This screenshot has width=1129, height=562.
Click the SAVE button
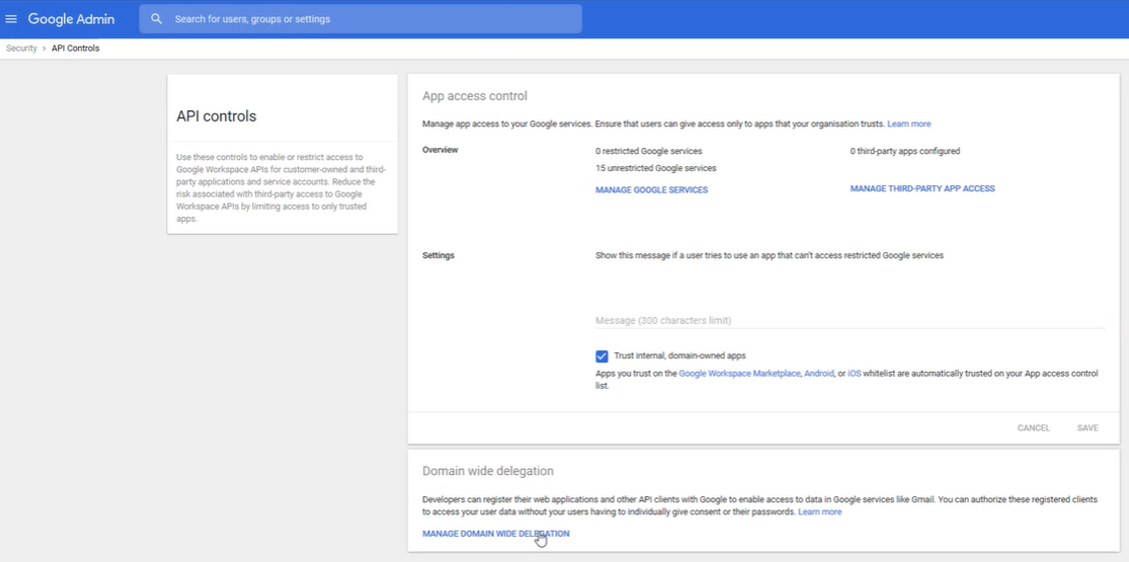tap(1087, 428)
